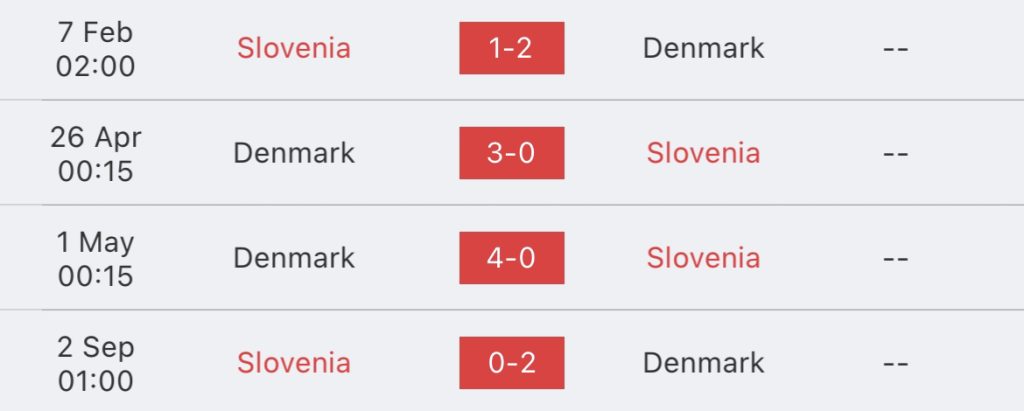
Task: Click the dashes in the 7 Feb row
Action: coord(895,49)
